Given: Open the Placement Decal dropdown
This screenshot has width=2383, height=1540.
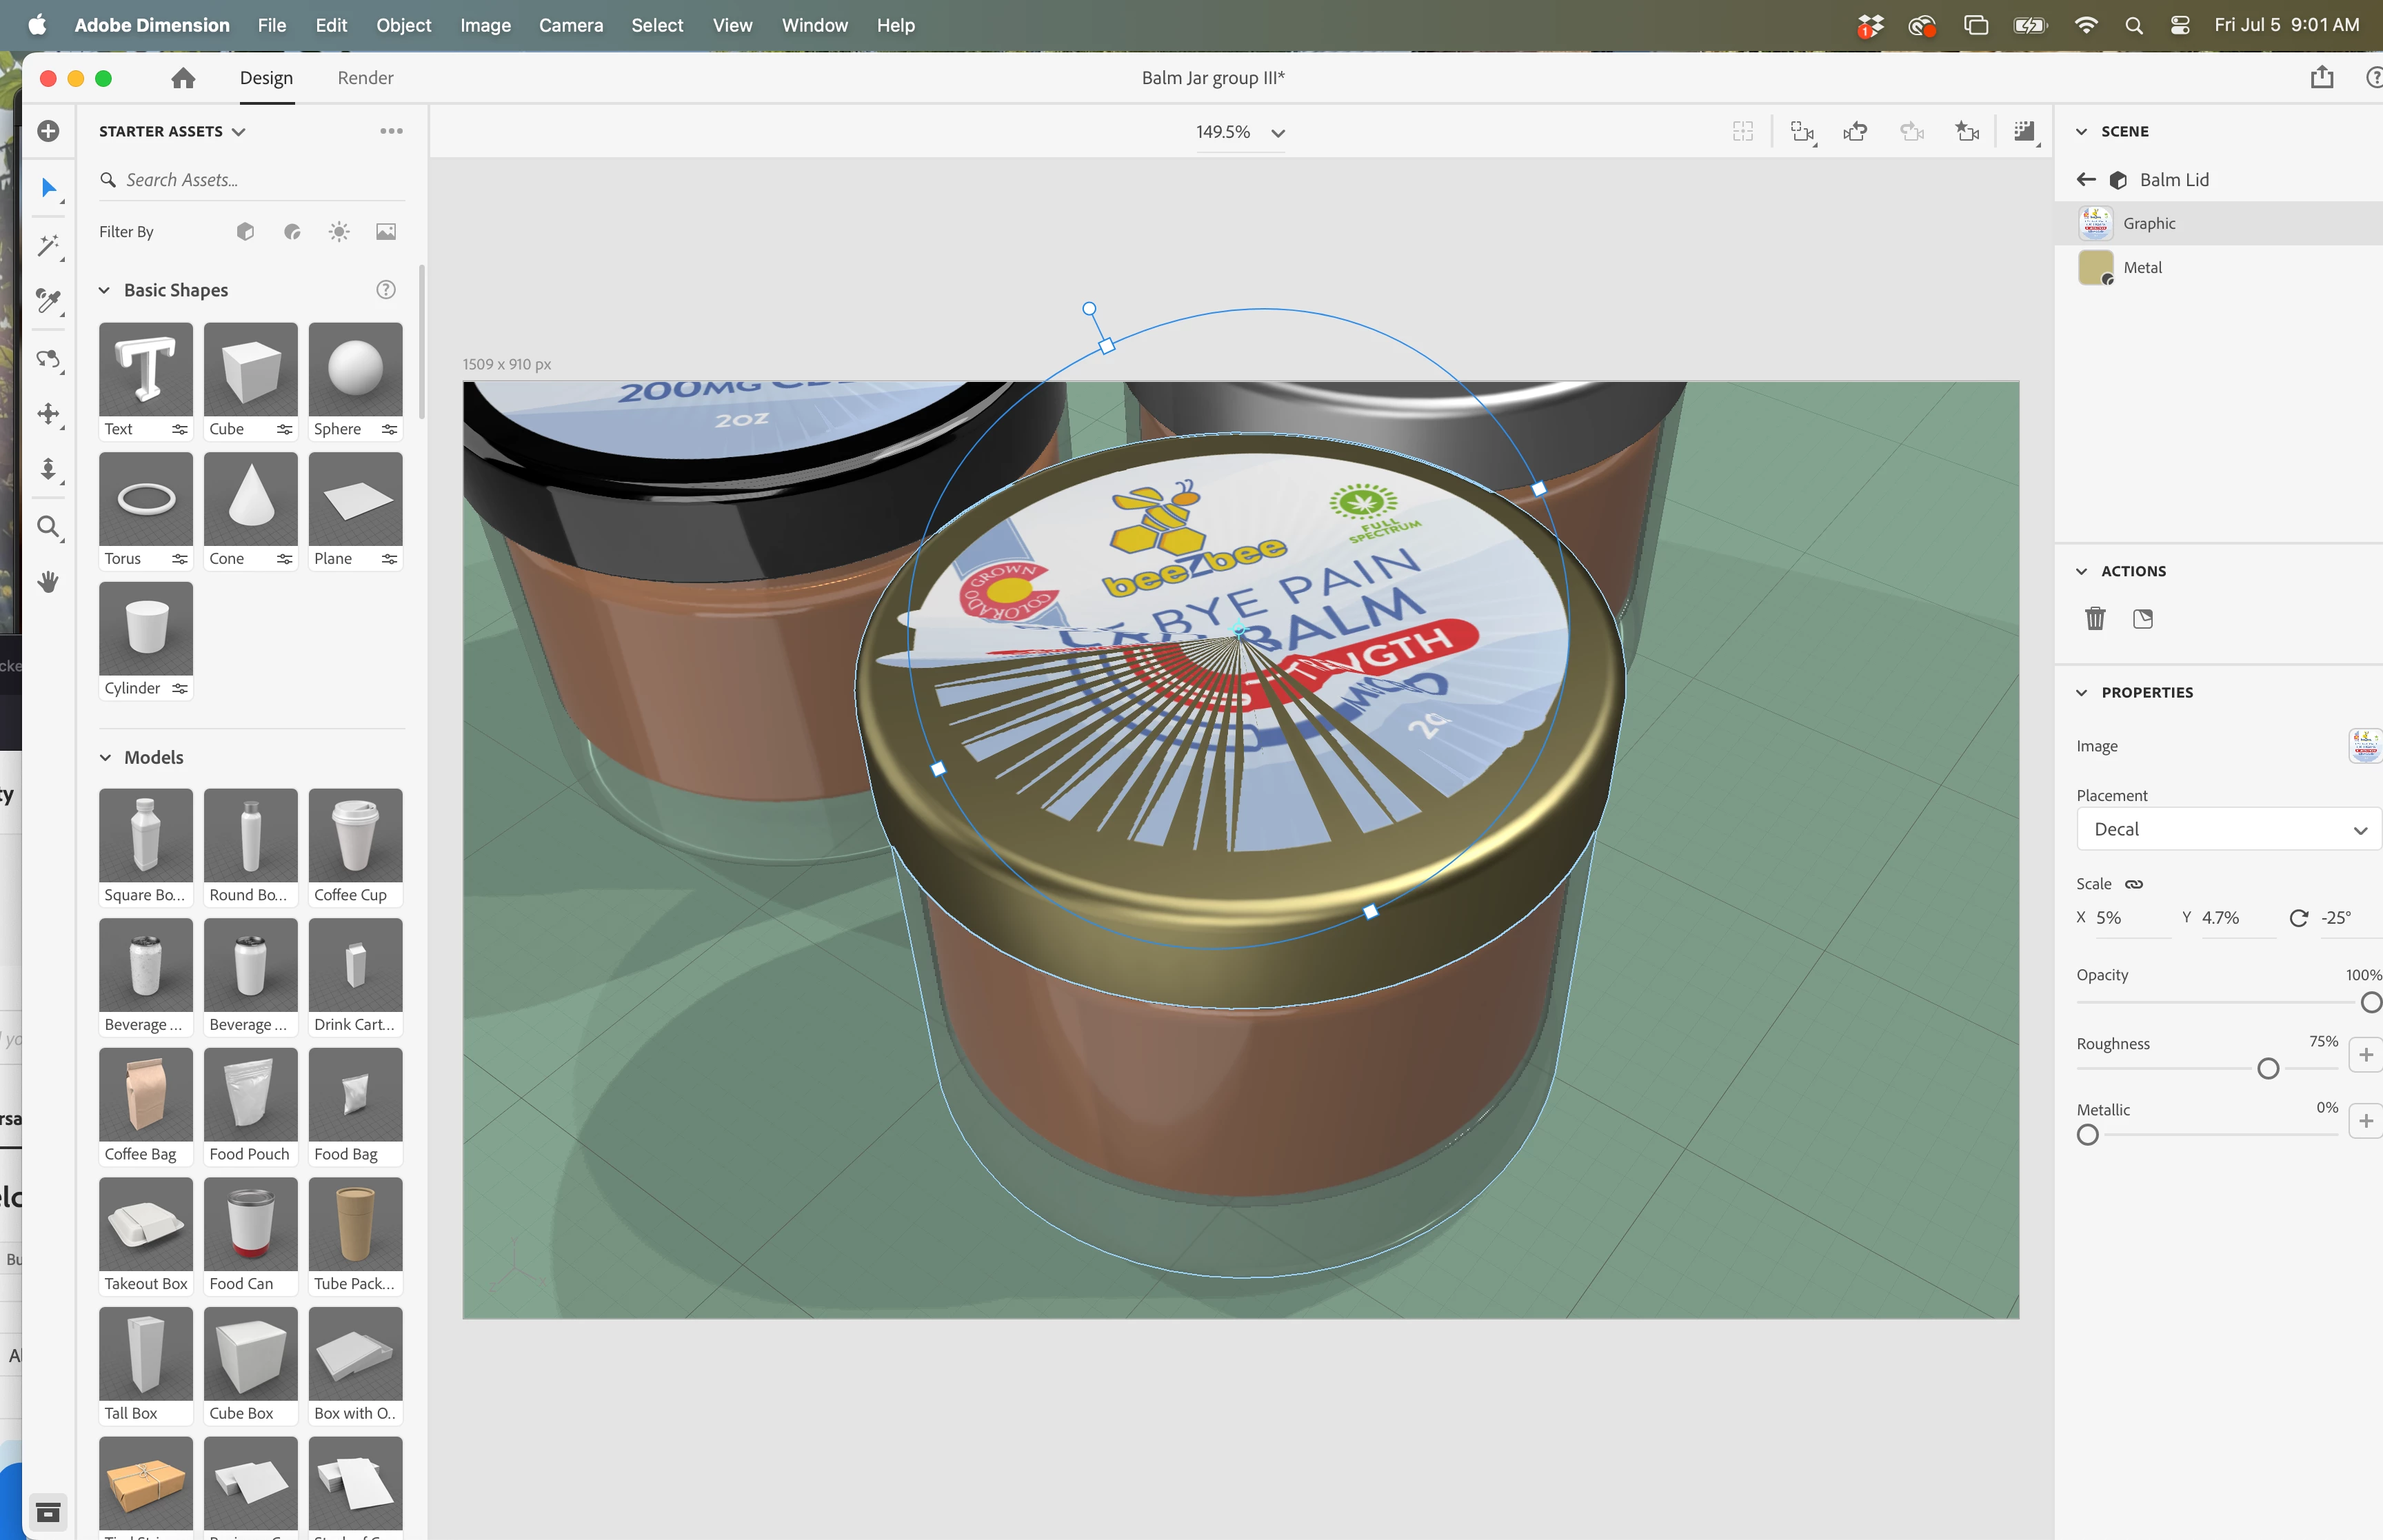Looking at the screenshot, I should point(2229,829).
